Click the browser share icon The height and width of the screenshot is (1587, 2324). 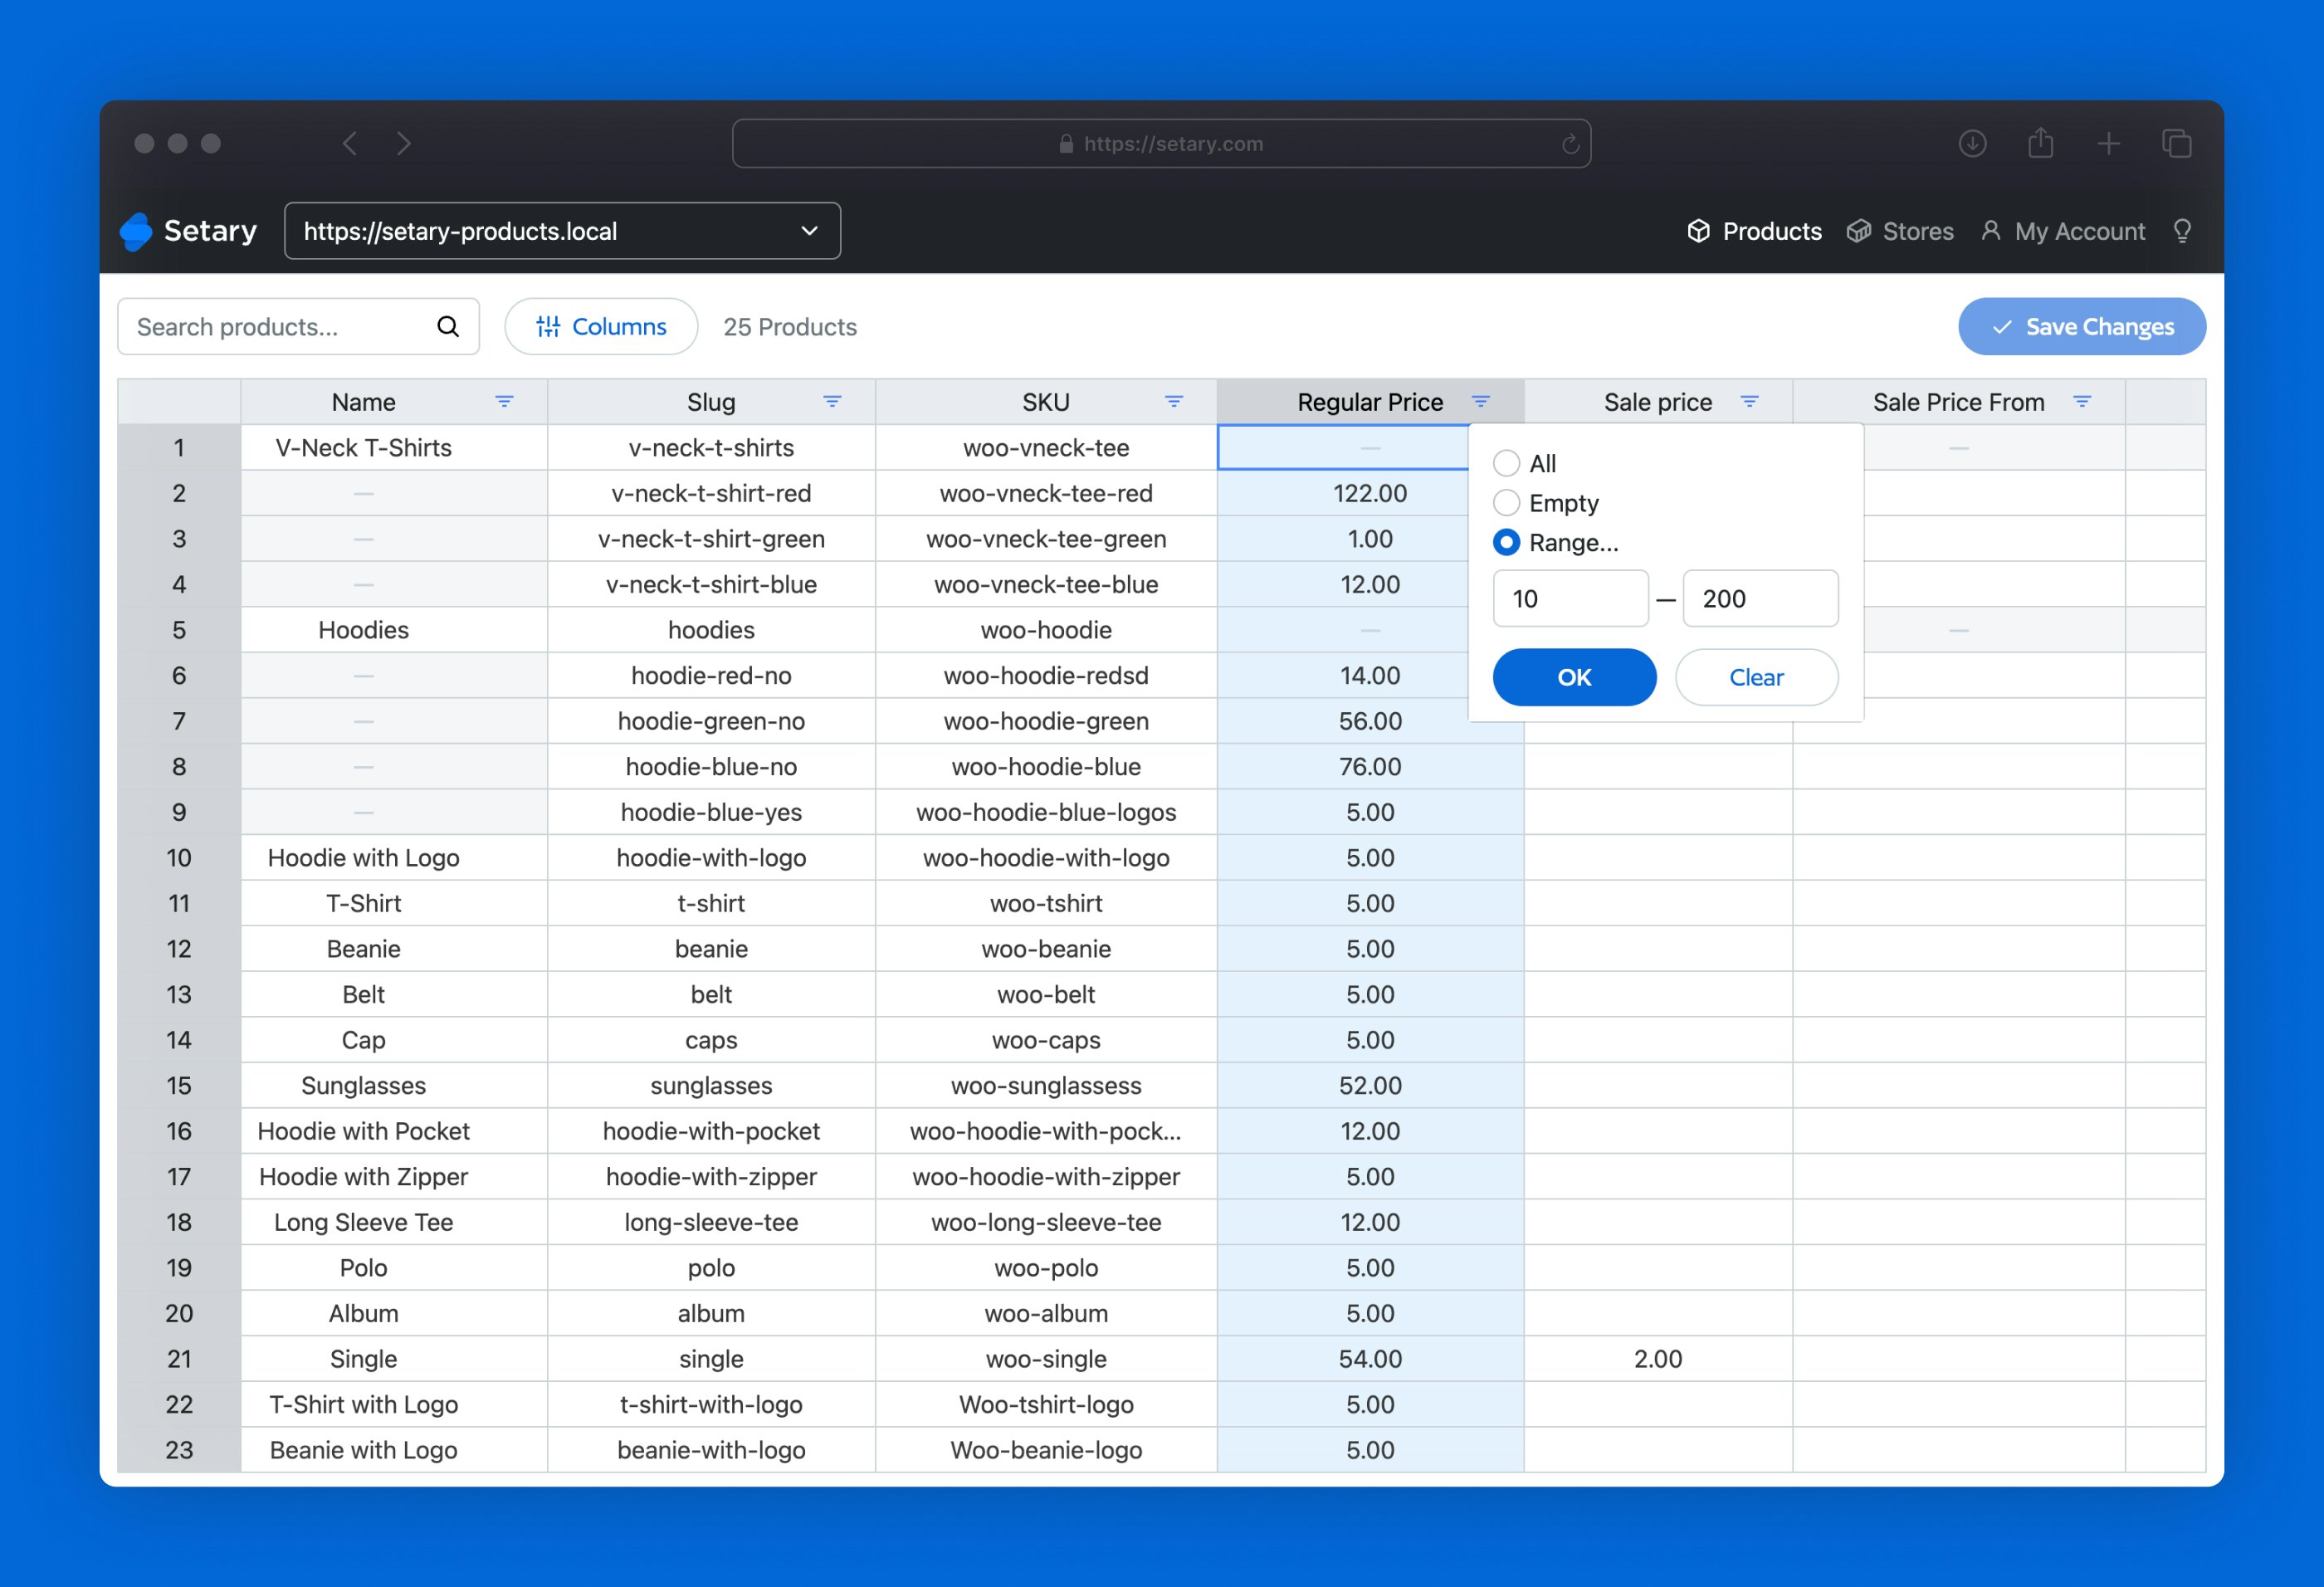(2040, 143)
